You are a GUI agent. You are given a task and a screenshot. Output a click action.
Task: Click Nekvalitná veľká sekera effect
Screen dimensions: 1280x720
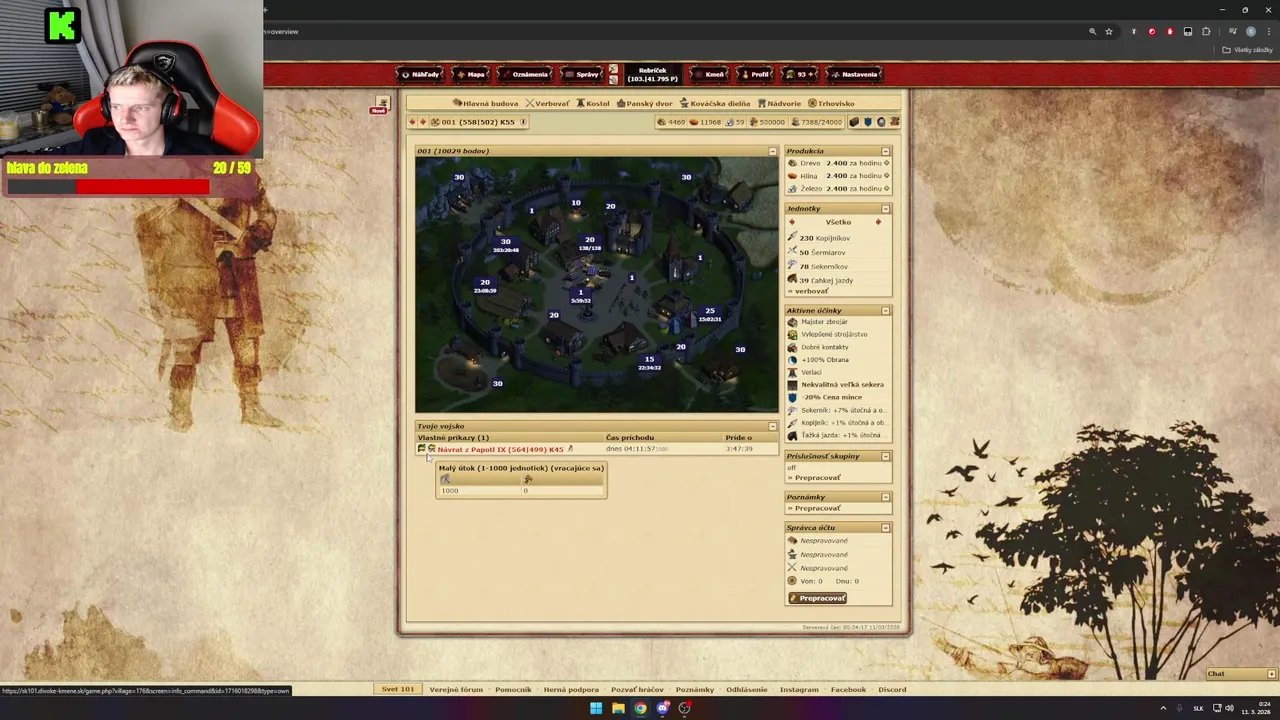pos(842,385)
